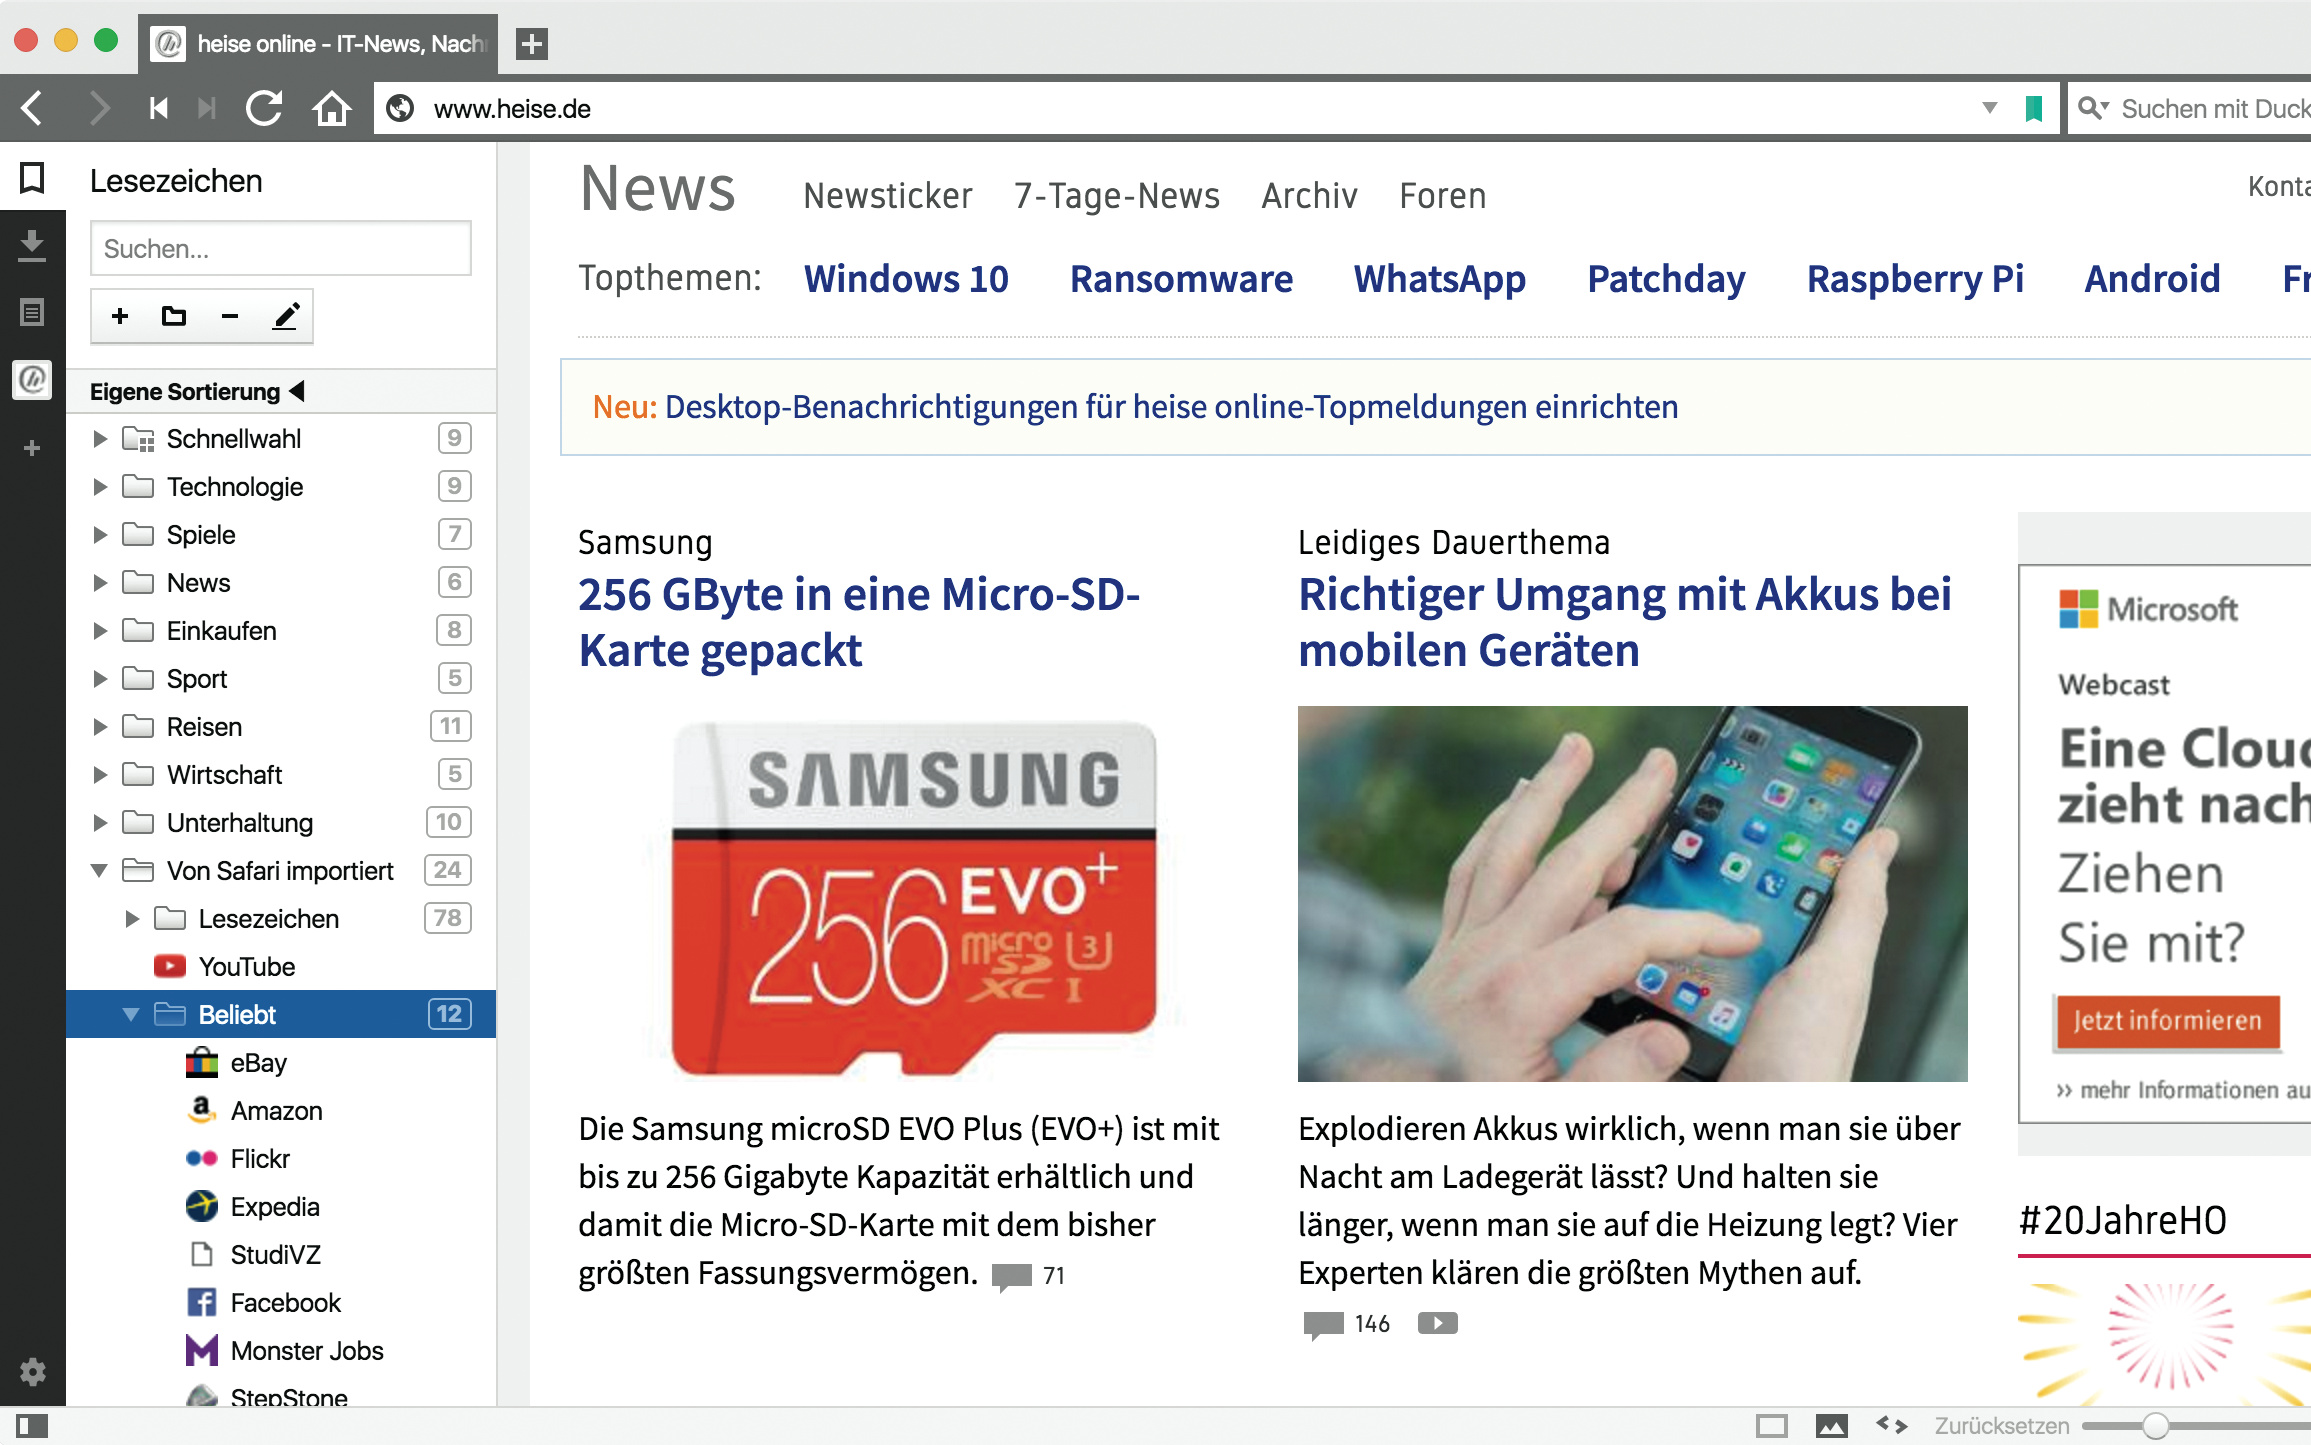Toggle image loading in status bar
Image resolution: width=2311 pixels, height=1445 pixels.
(1831, 1425)
